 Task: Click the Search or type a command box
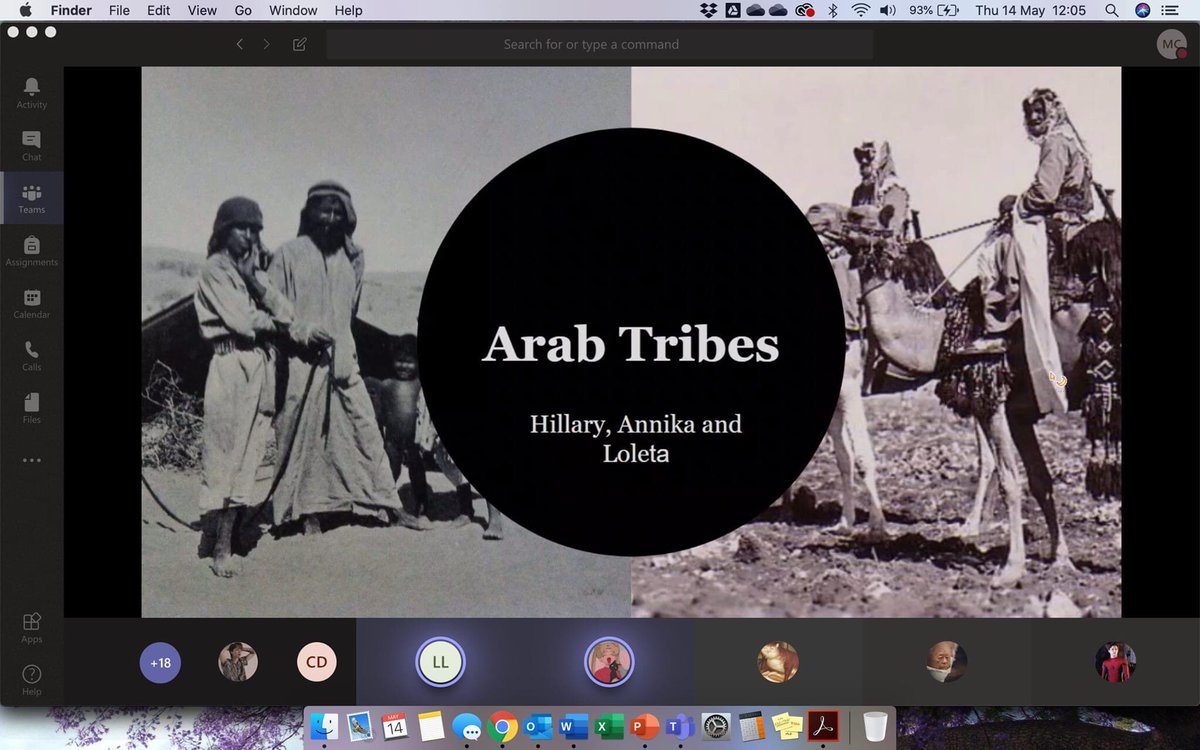pyautogui.click(x=599, y=44)
